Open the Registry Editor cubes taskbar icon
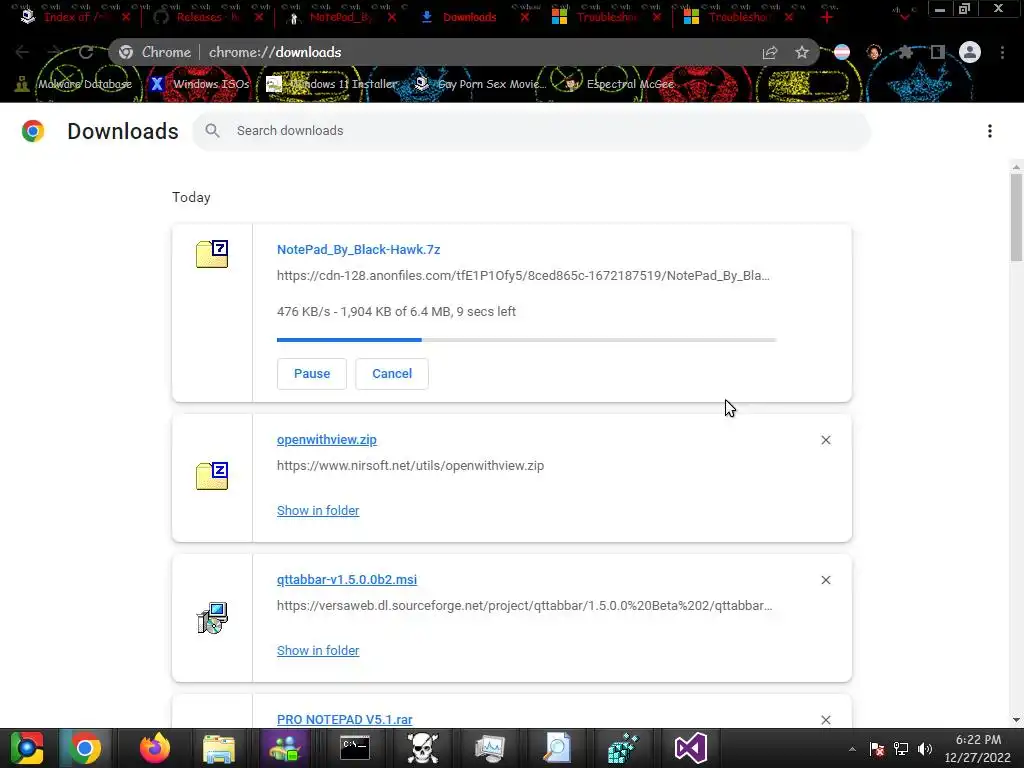Screen dimensions: 1024x768 pos(622,748)
